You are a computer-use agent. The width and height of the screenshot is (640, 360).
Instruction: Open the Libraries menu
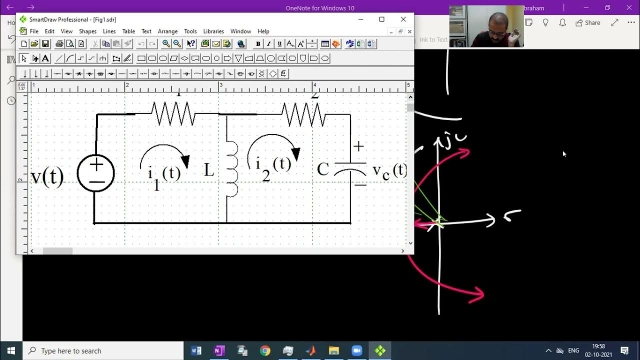point(213,31)
